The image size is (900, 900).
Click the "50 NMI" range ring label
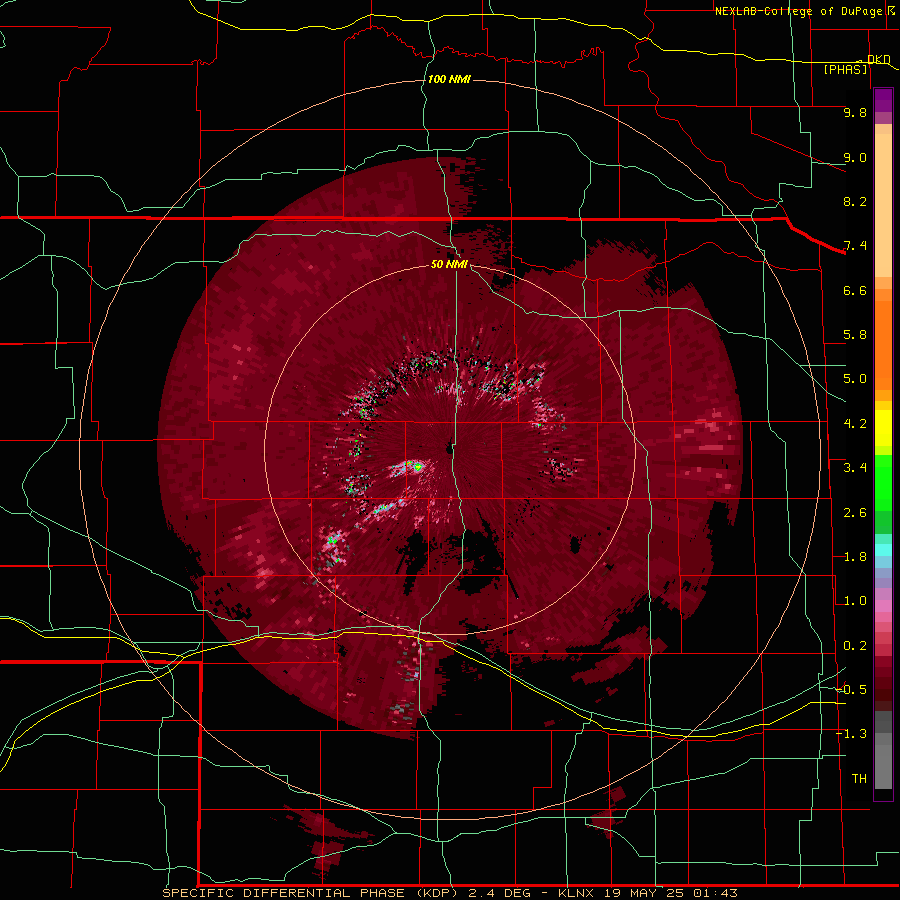tap(449, 264)
